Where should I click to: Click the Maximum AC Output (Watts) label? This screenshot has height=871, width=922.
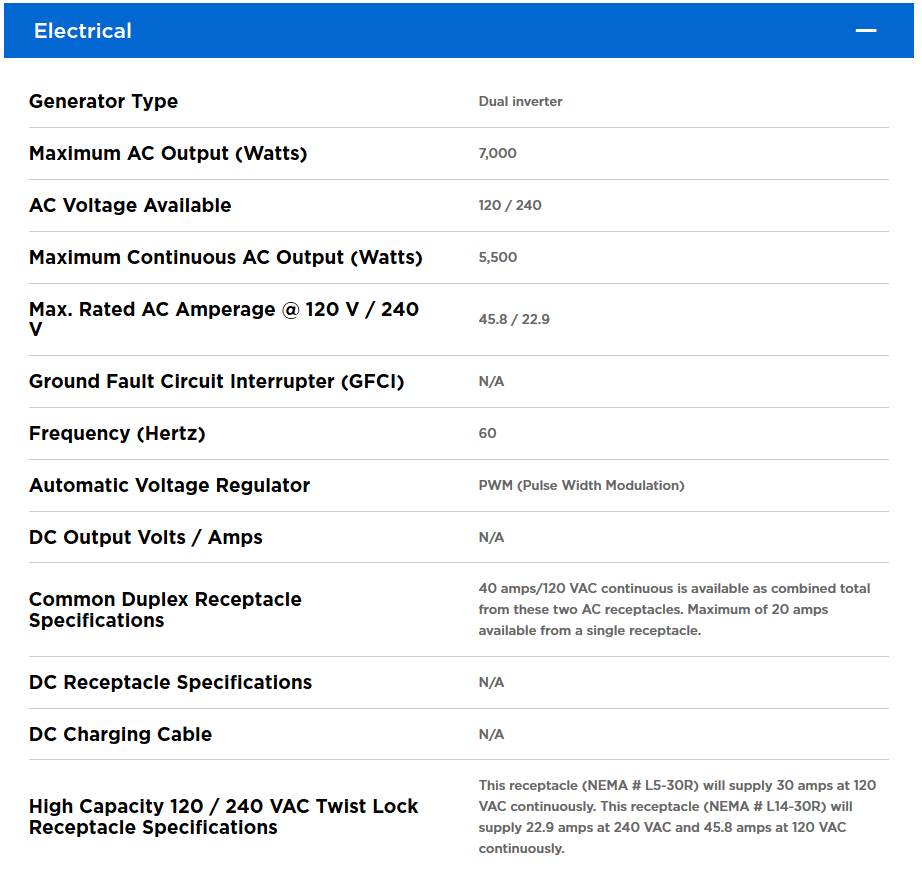pos(168,154)
